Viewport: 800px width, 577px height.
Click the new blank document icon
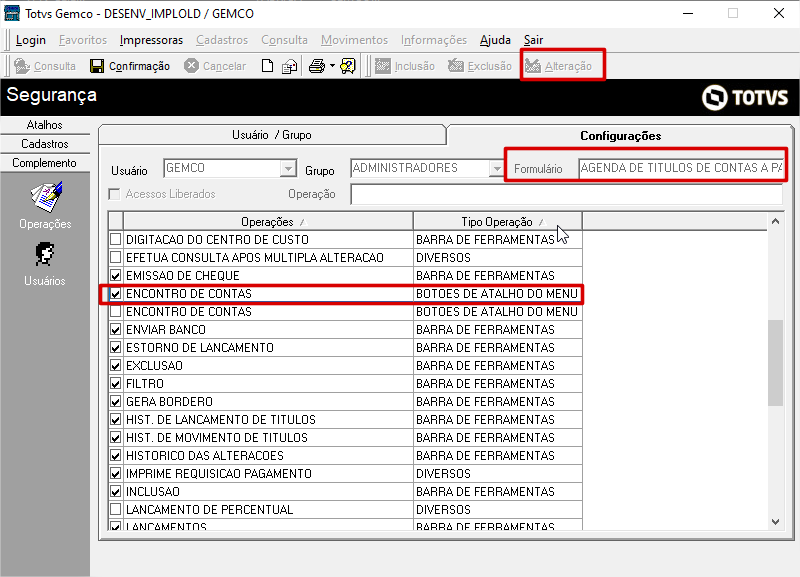tap(267, 66)
